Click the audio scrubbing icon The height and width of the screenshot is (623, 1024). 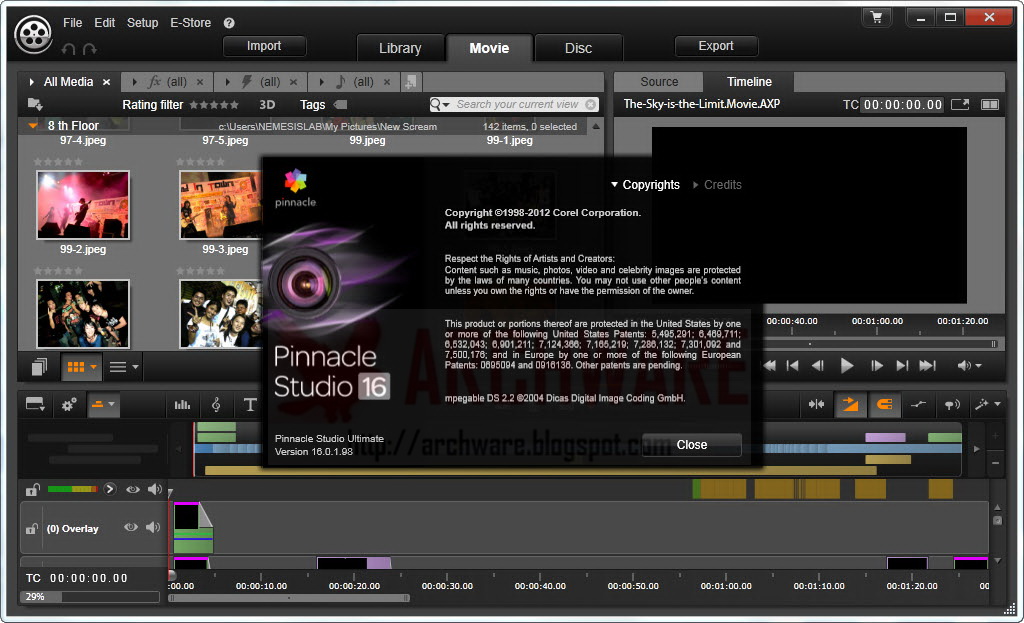point(952,405)
